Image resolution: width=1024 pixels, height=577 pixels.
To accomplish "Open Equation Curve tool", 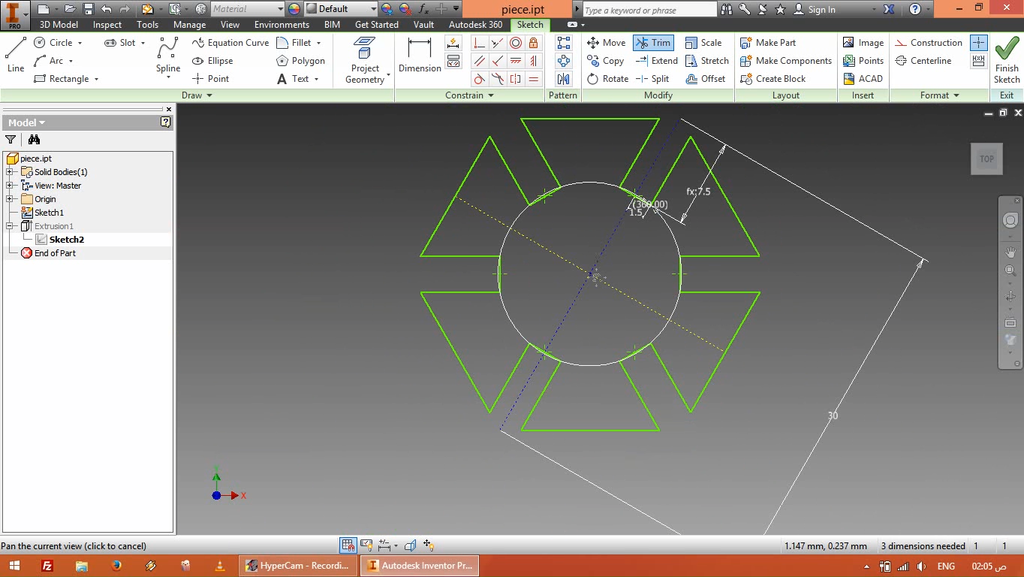I will pos(230,42).
